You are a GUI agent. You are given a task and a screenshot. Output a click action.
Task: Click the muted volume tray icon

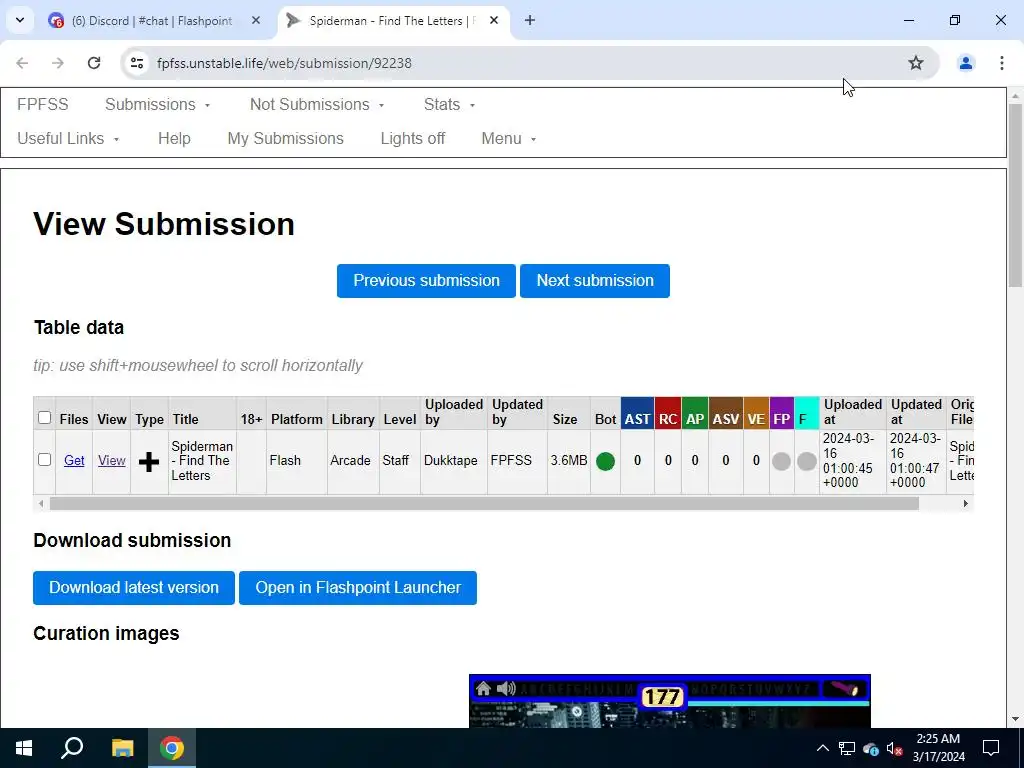(x=895, y=748)
